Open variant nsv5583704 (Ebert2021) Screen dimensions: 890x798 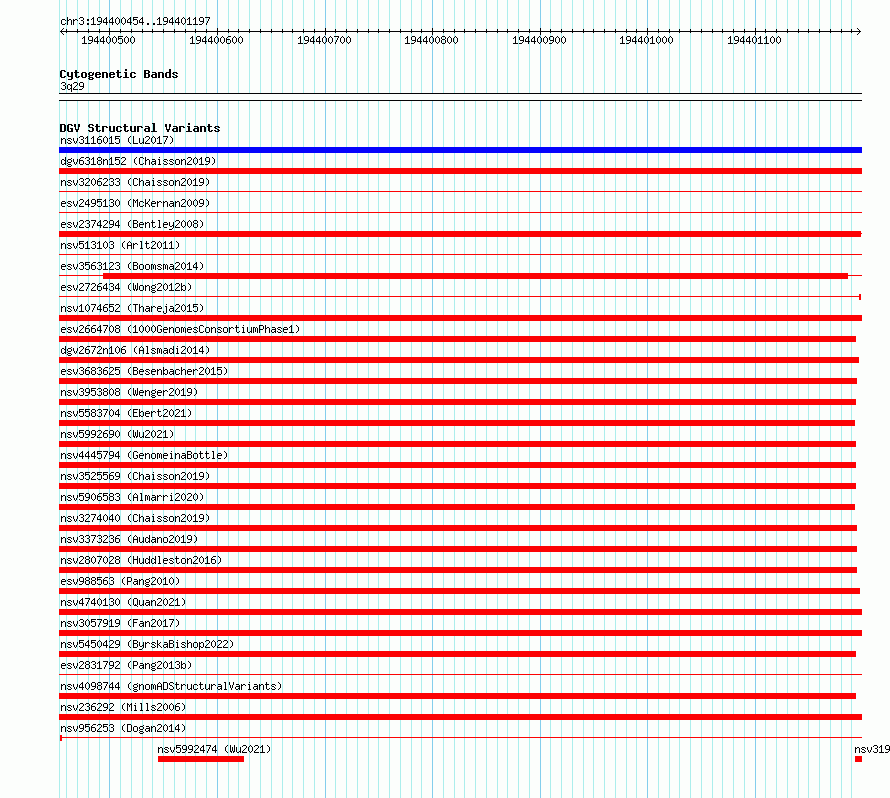tap(126, 413)
